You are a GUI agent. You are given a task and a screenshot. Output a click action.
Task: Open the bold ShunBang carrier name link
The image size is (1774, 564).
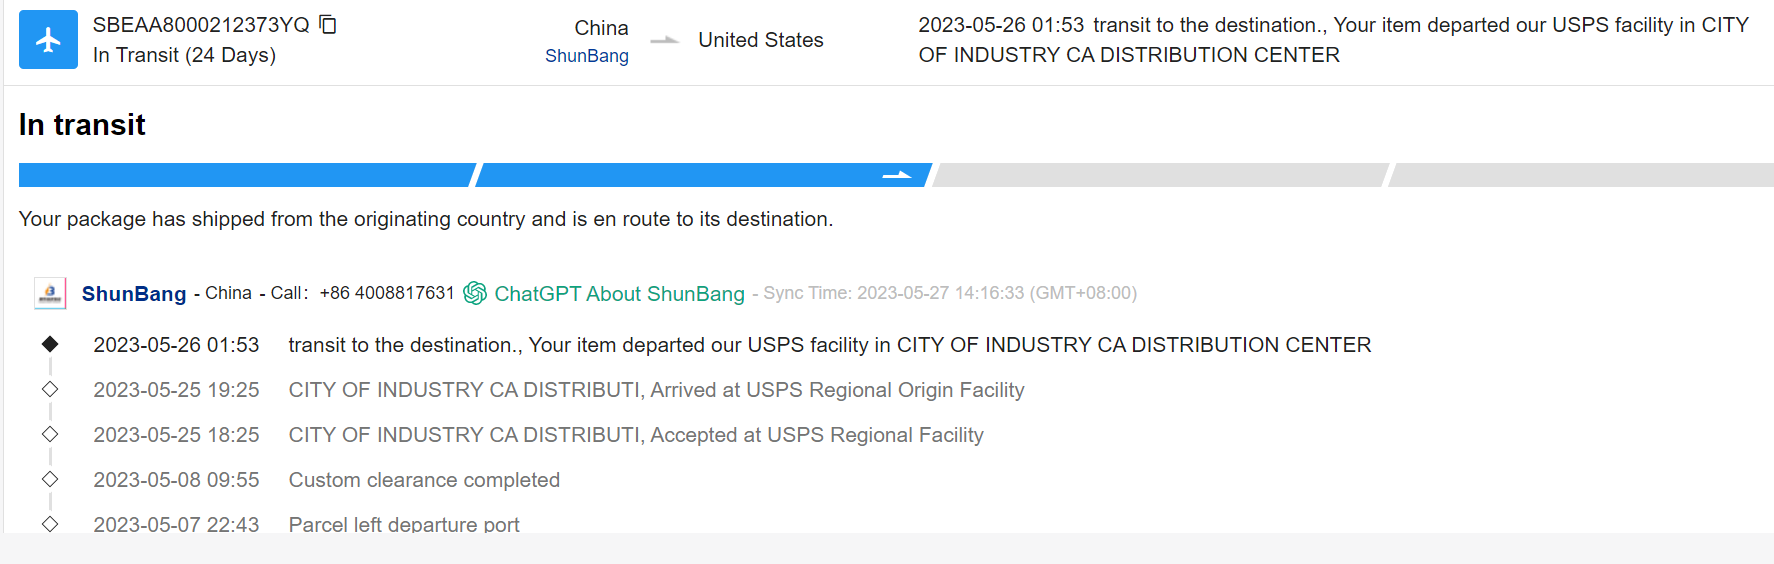pyautogui.click(x=134, y=294)
